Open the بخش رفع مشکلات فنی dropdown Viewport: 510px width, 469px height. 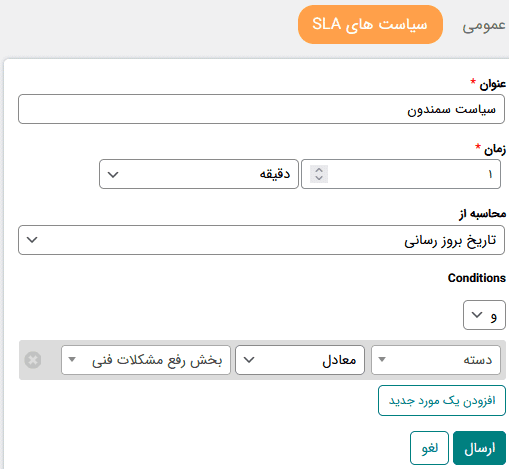coord(146,360)
